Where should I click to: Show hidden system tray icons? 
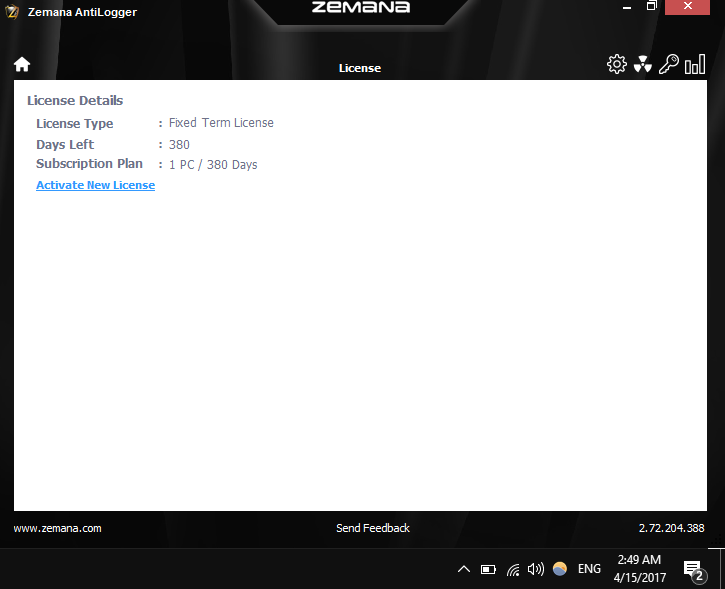464,569
